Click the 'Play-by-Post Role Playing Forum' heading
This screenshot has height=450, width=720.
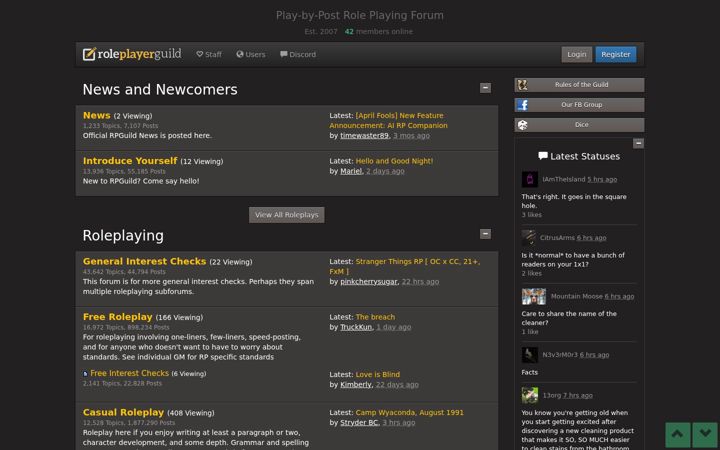tap(360, 16)
